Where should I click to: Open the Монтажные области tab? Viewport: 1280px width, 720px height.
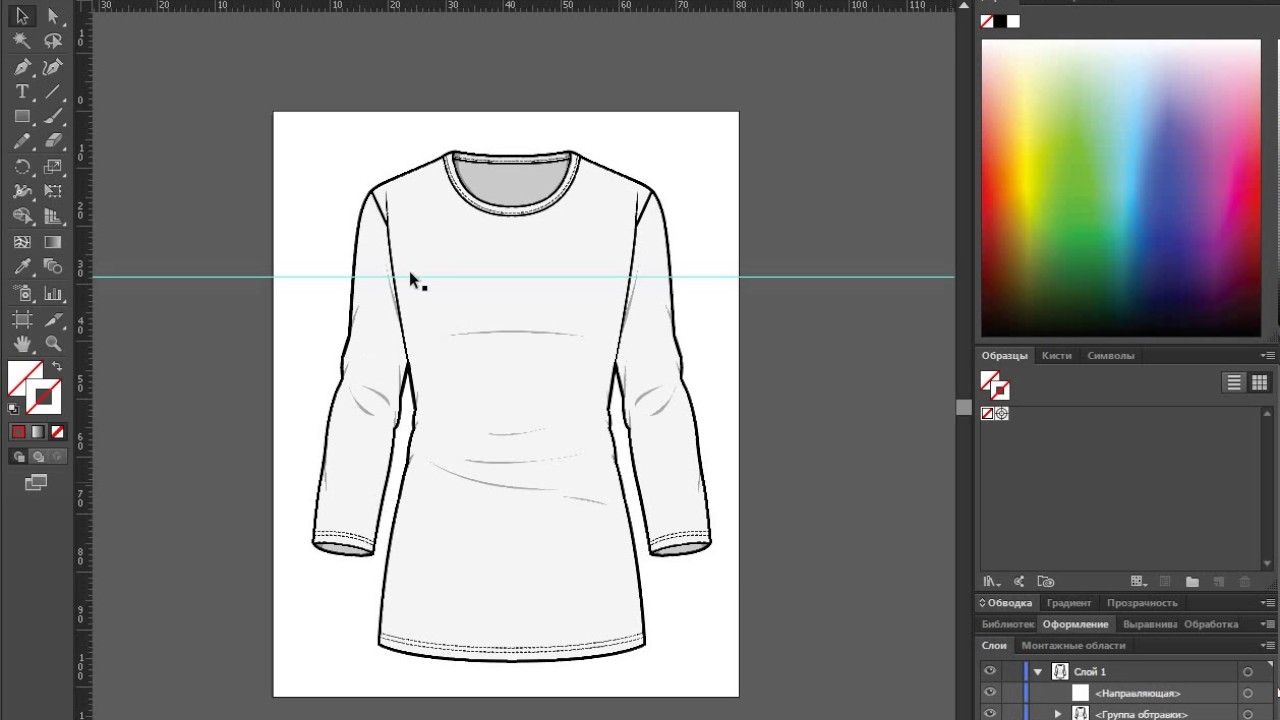point(1073,646)
